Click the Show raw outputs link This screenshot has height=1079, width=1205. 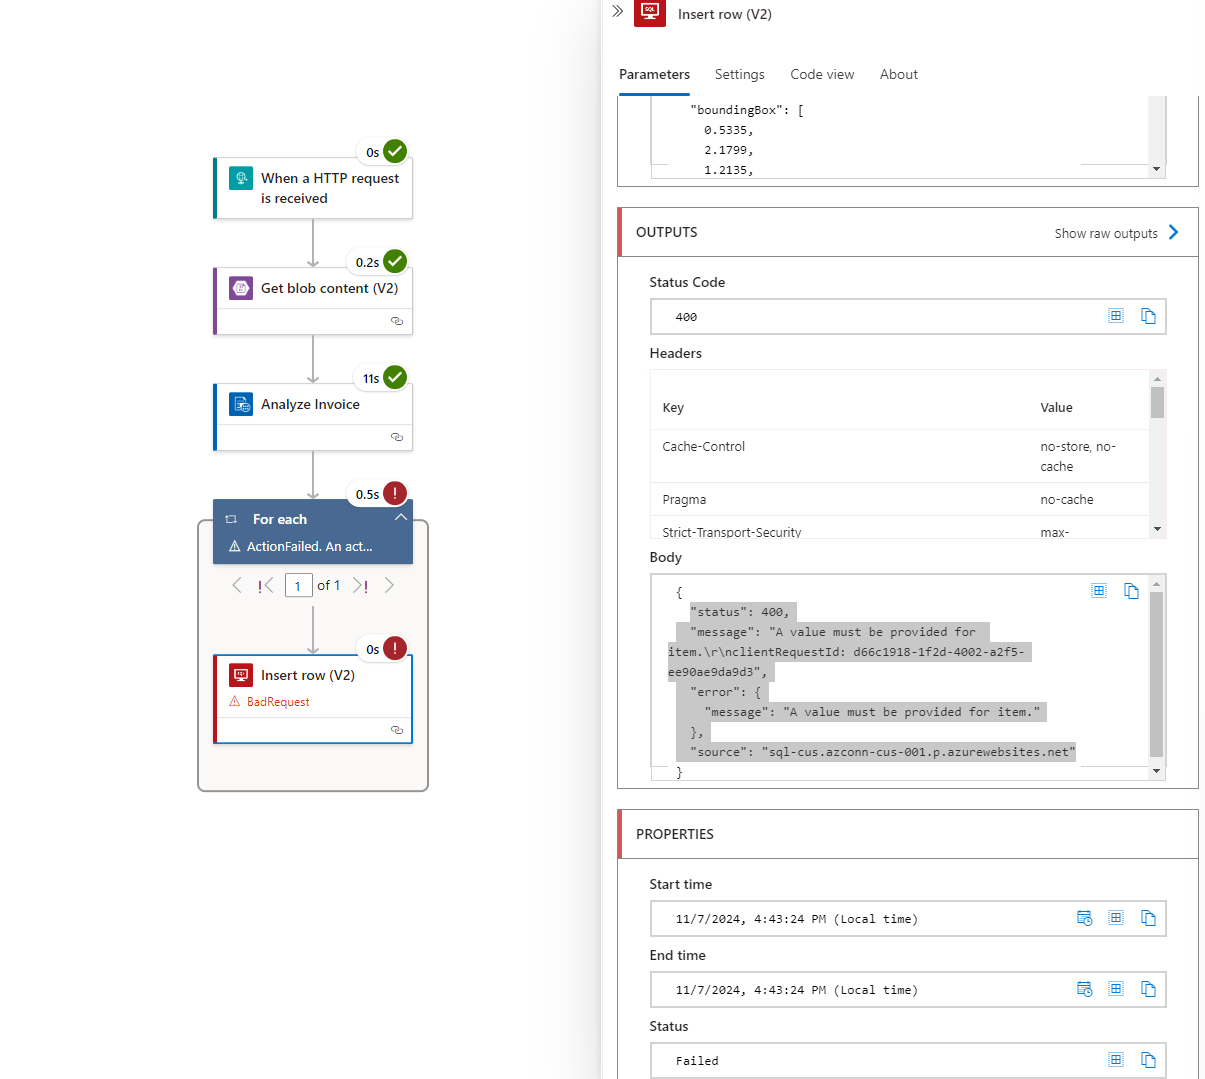1106,233
